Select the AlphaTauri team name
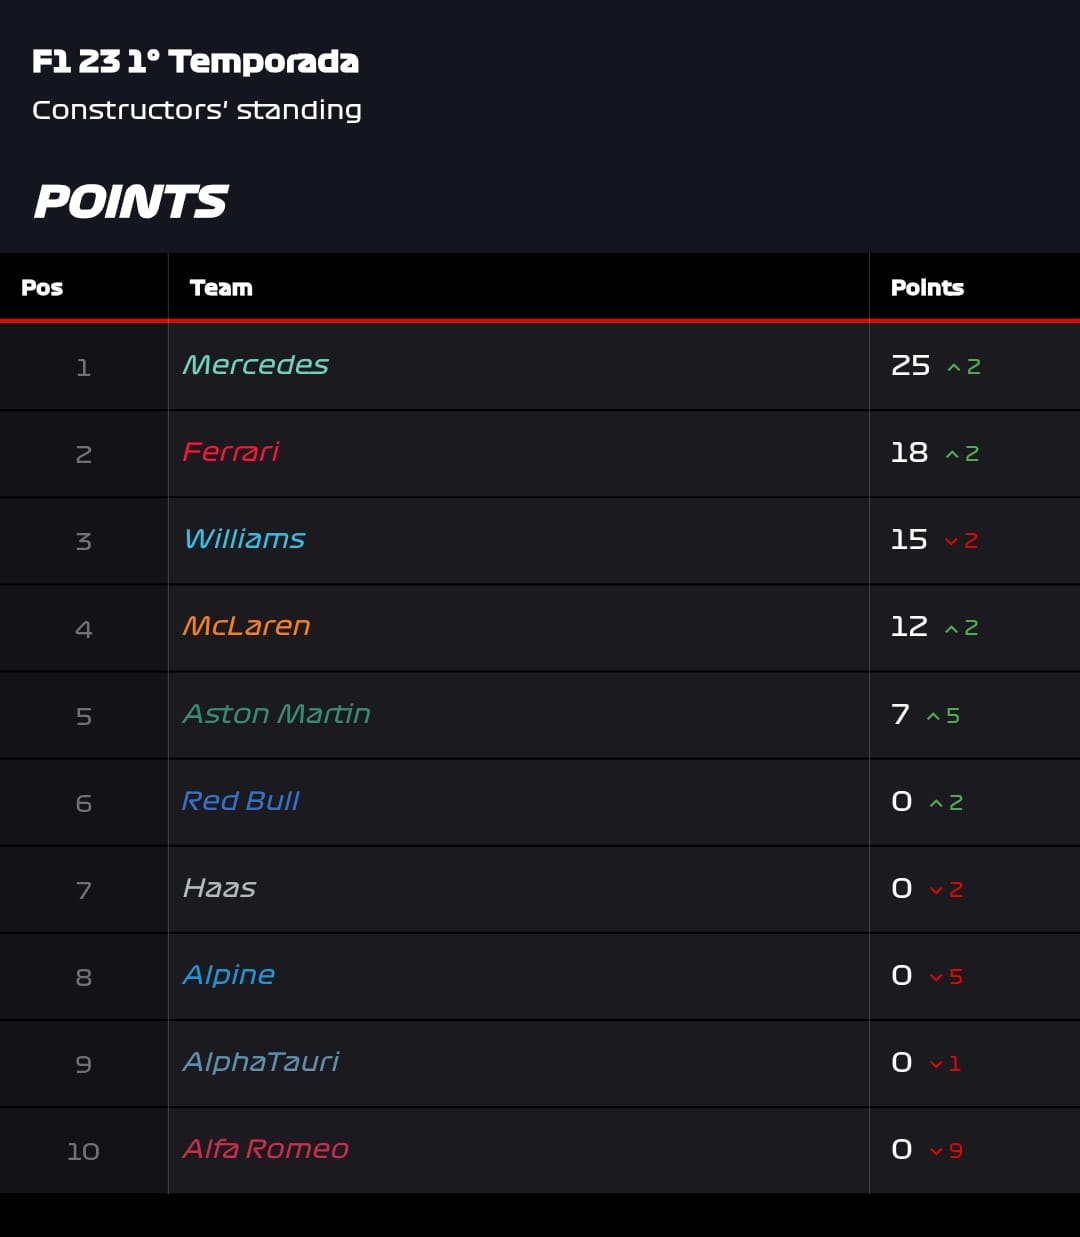The image size is (1080, 1237). point(261,1061)
